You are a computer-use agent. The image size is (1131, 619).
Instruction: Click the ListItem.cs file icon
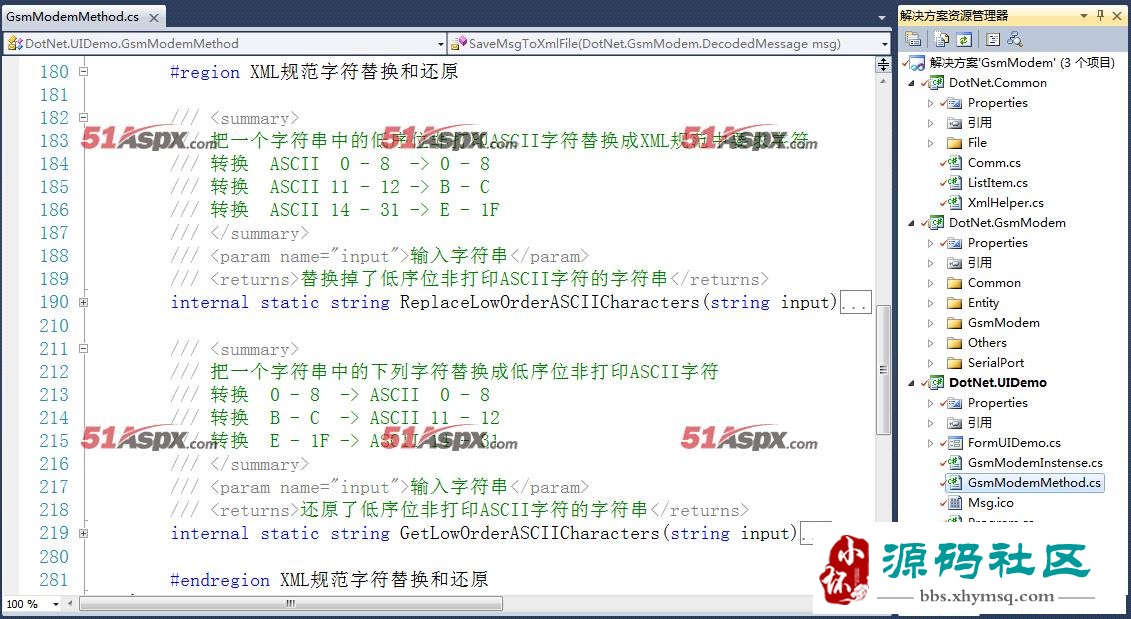[x=954, y=183]
